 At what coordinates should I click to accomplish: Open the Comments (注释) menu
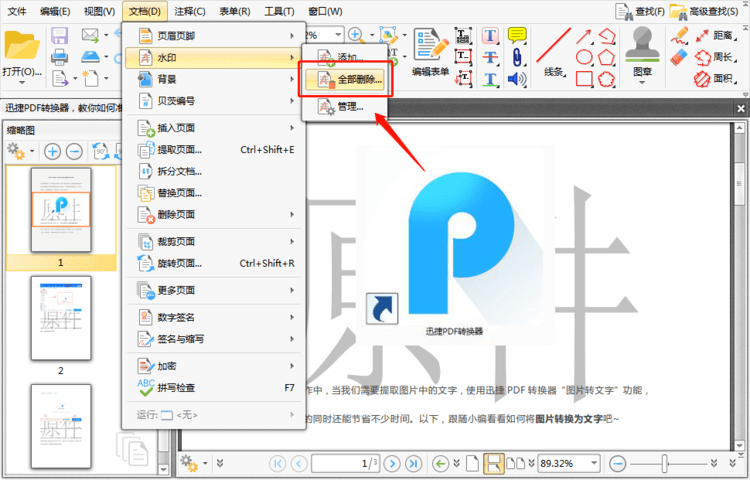(x=189, y=11)
